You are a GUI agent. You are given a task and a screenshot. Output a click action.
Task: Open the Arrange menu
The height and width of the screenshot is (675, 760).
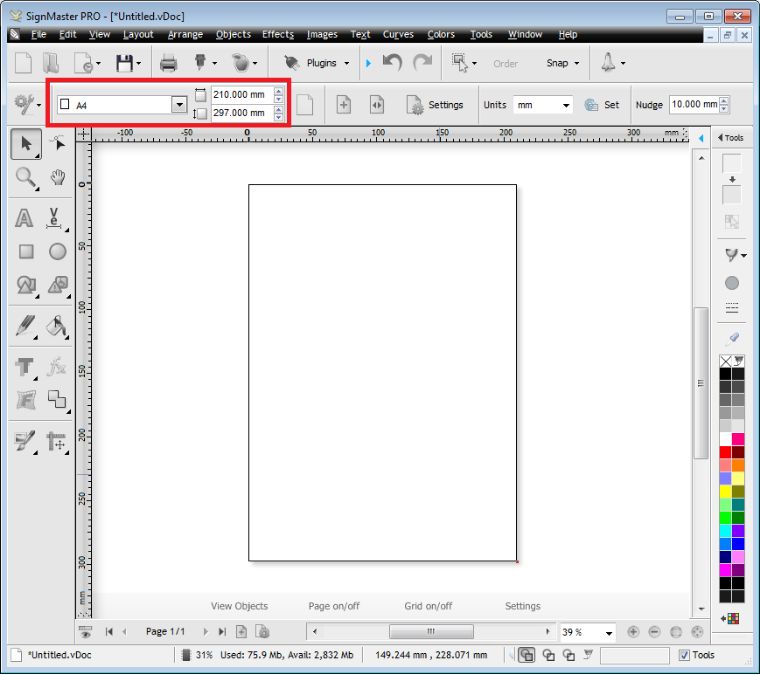tap(185, 34)
